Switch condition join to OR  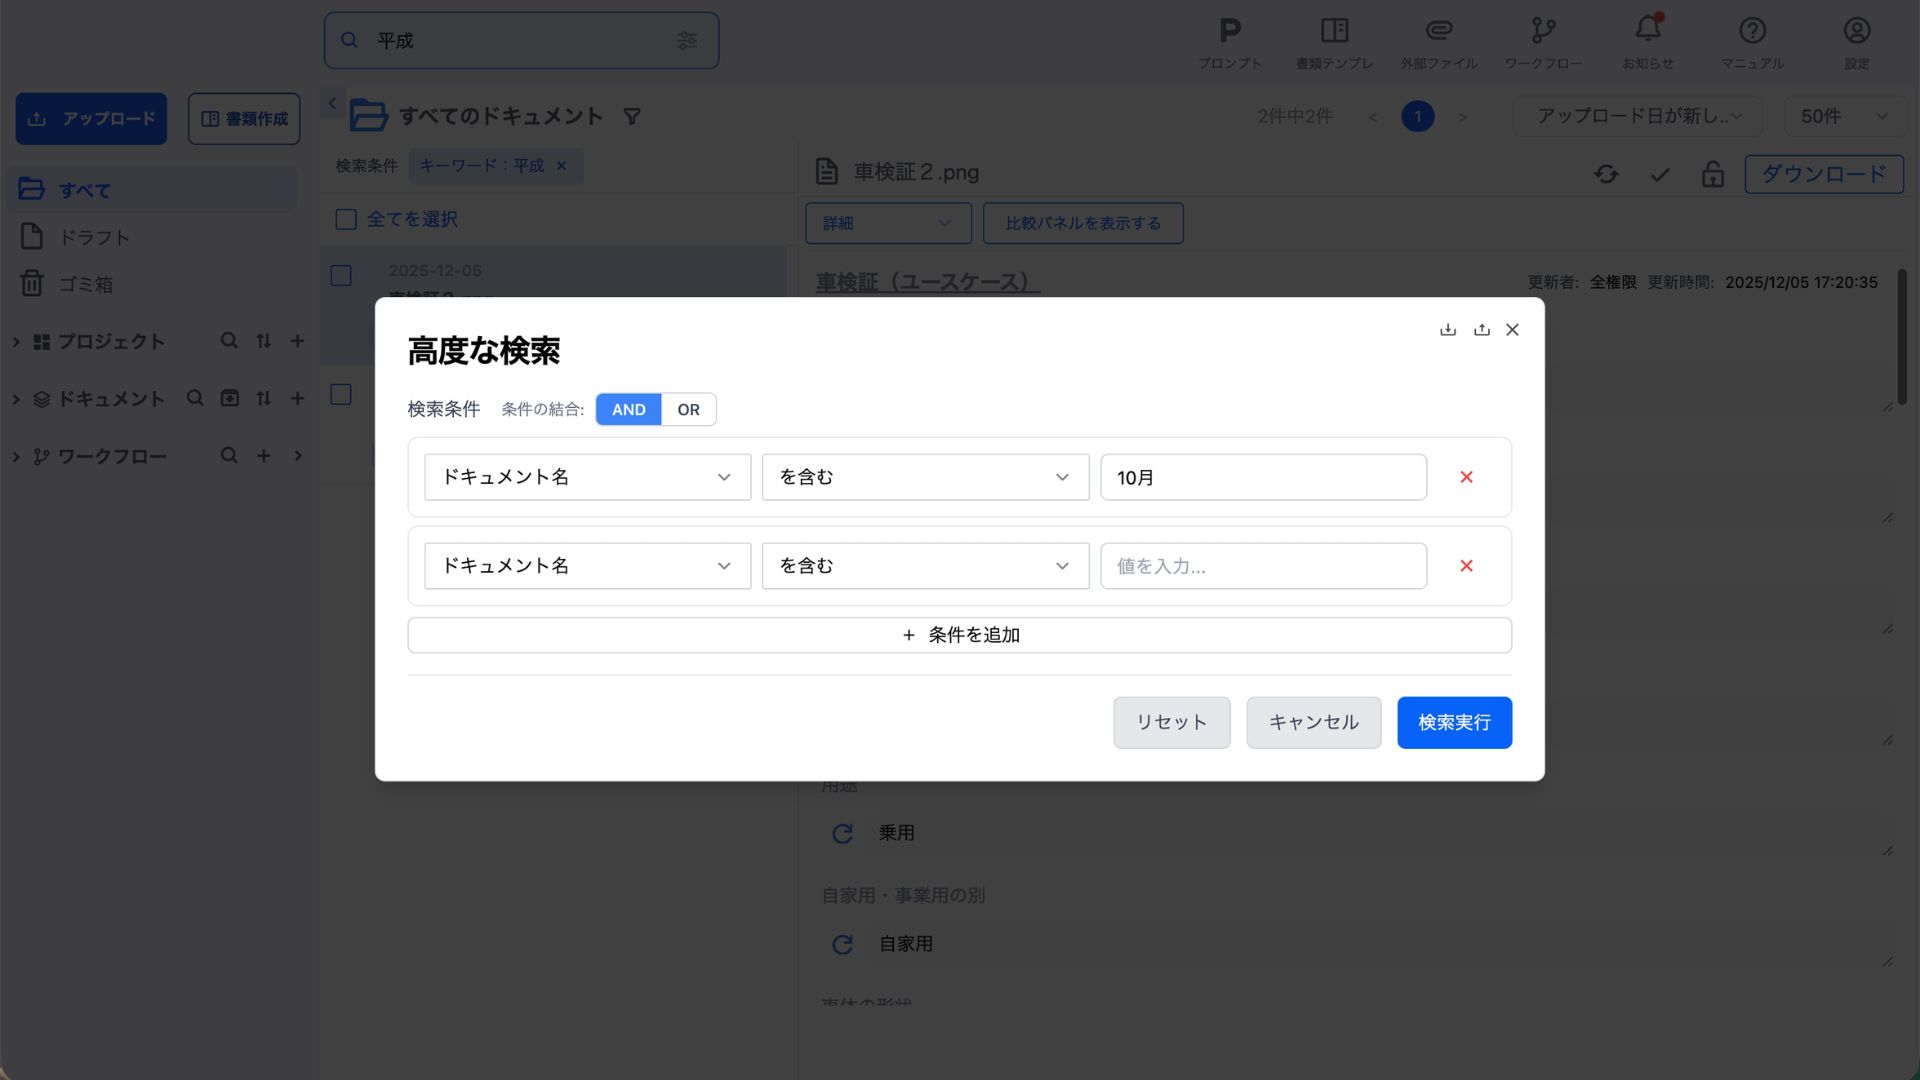688,410
